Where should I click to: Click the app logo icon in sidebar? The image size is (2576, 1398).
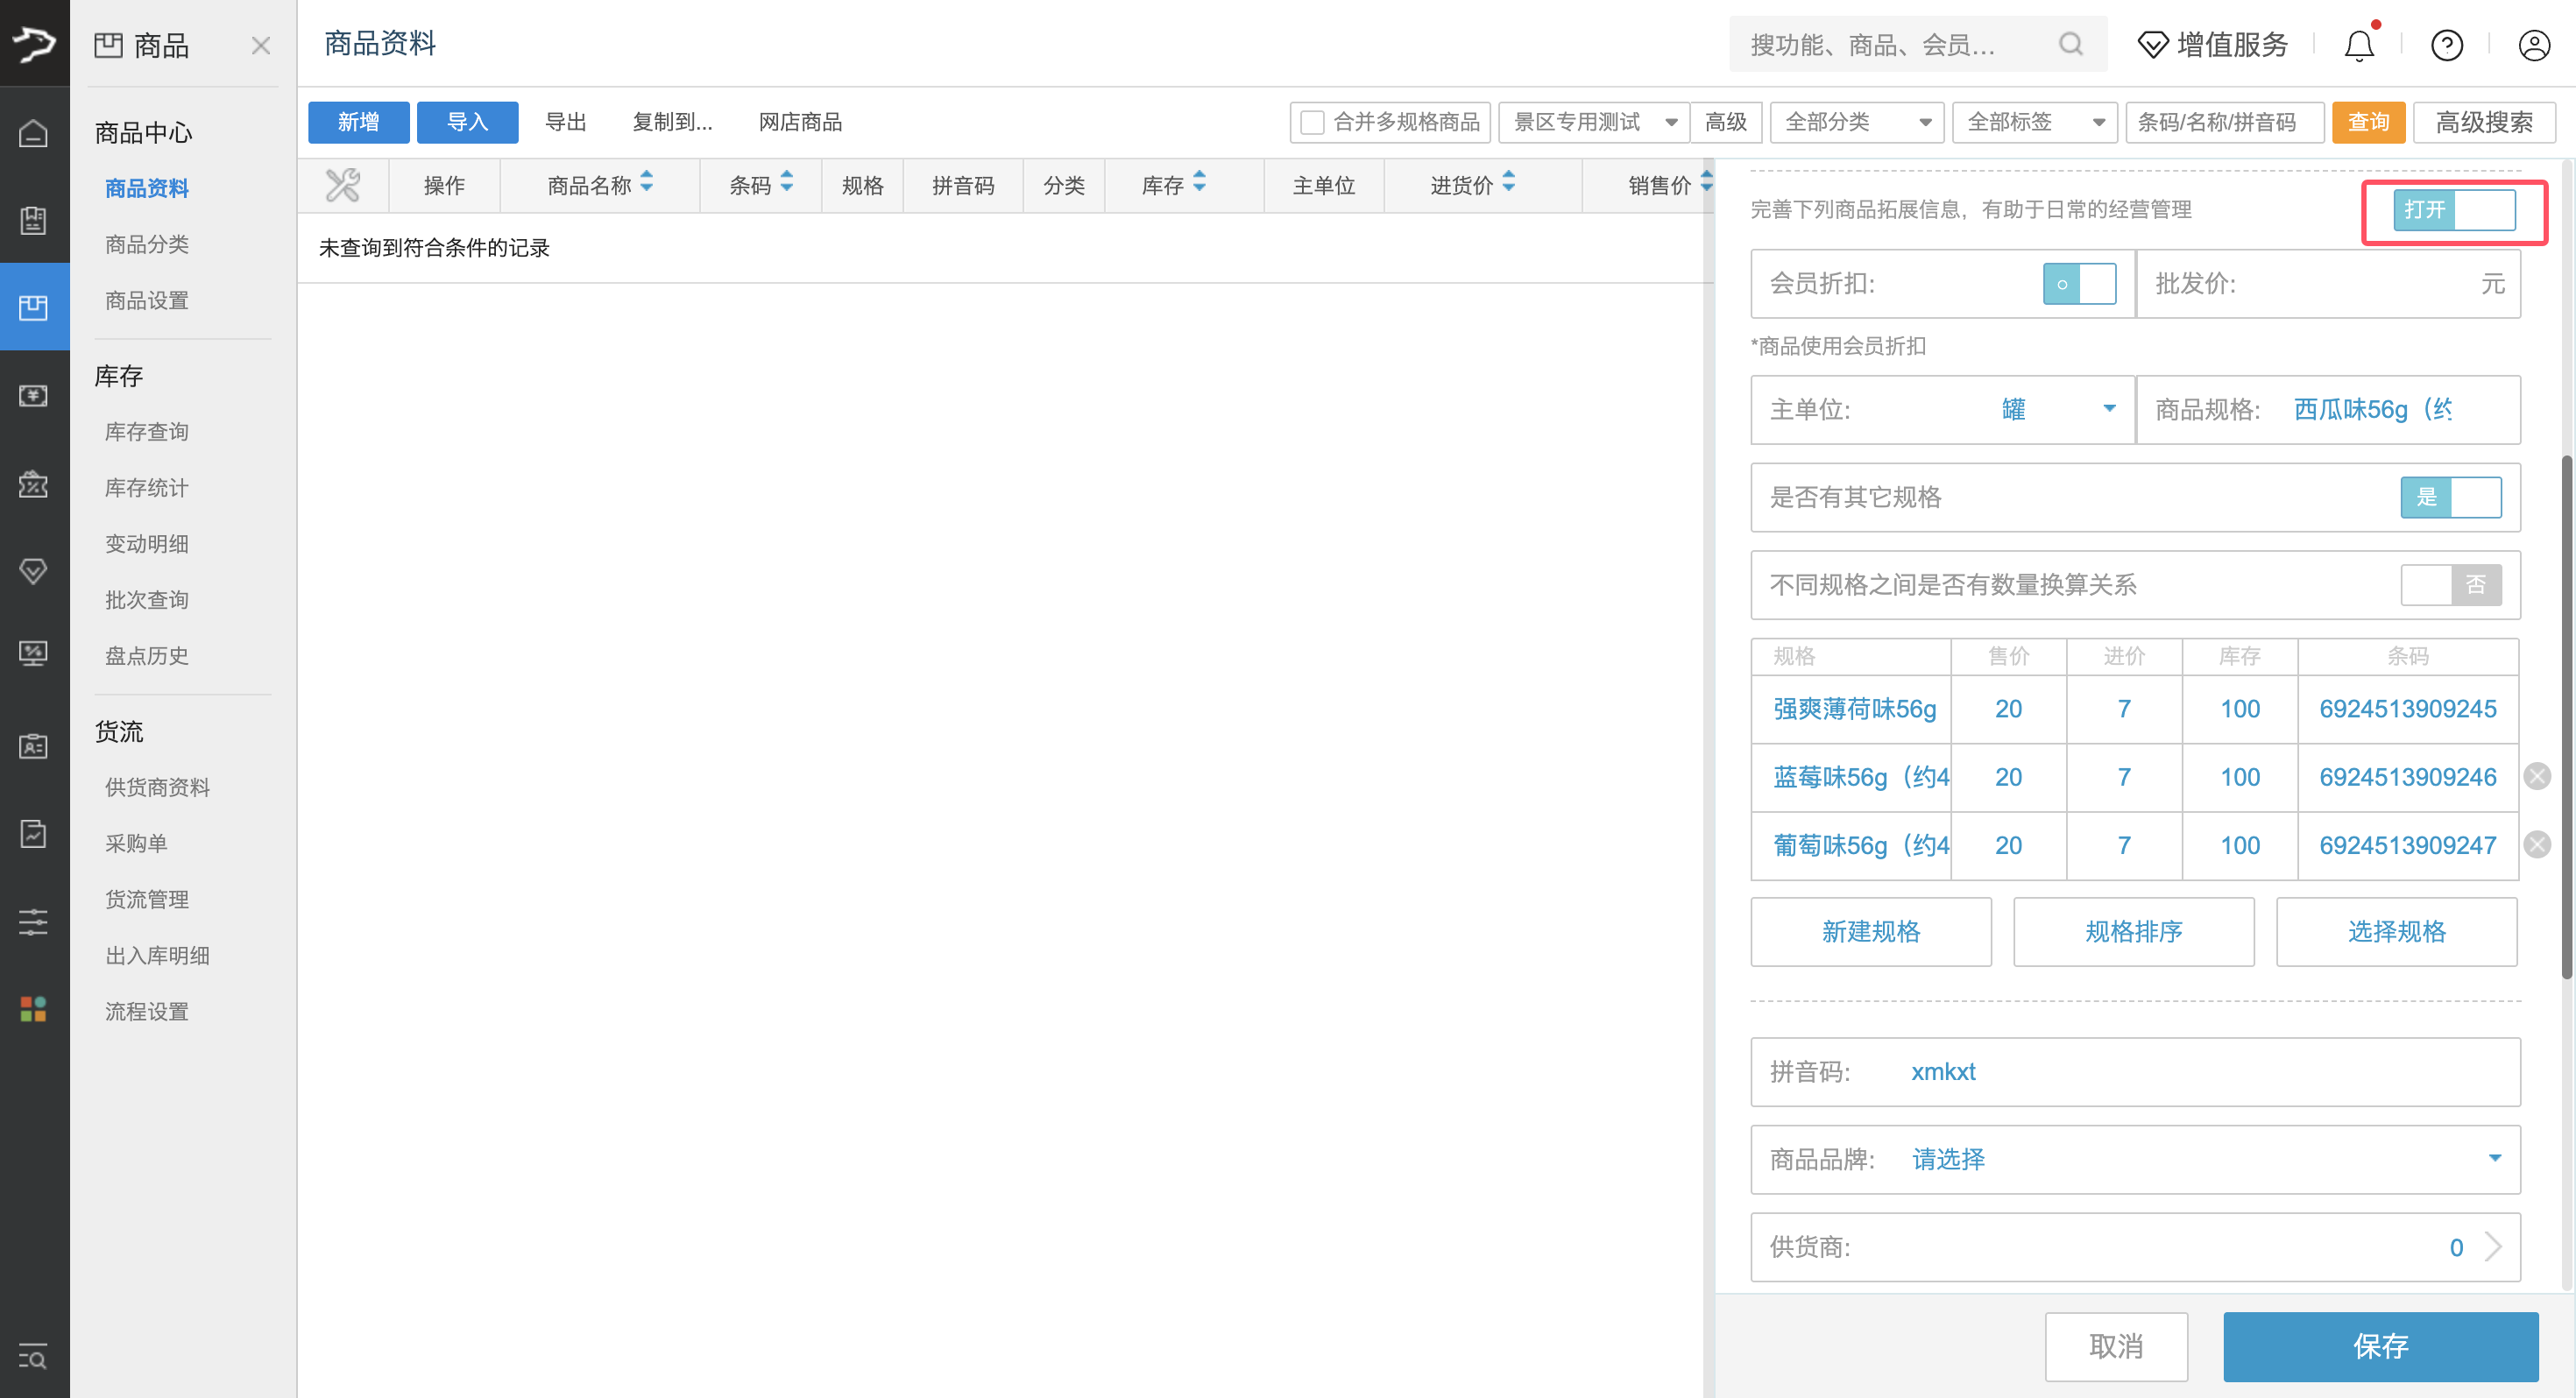pos(34,43)
